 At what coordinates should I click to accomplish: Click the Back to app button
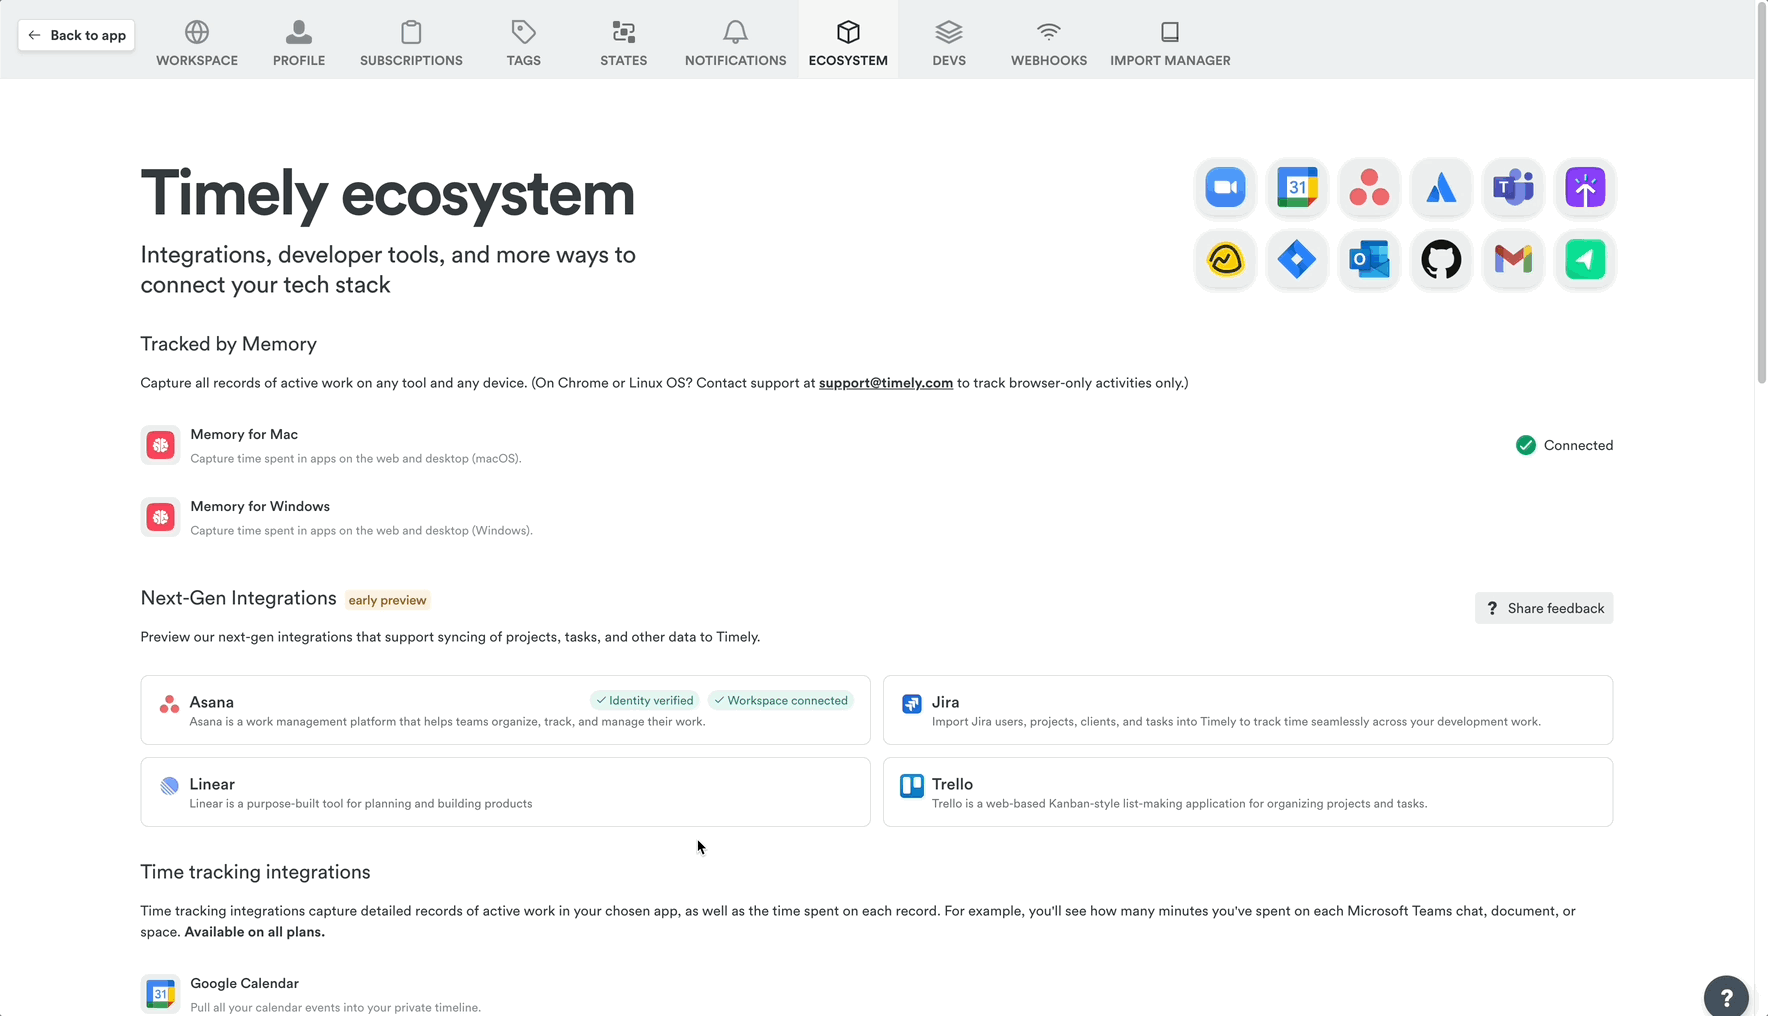click(x=76, y=34)
